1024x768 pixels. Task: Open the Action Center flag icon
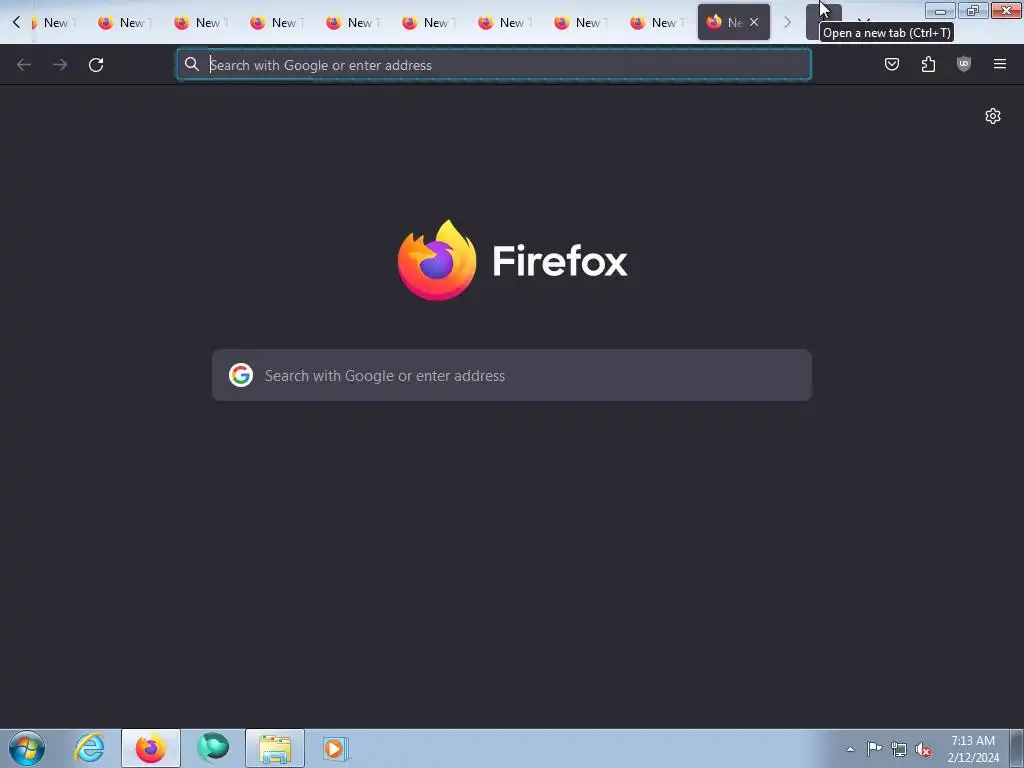[874, 749]
